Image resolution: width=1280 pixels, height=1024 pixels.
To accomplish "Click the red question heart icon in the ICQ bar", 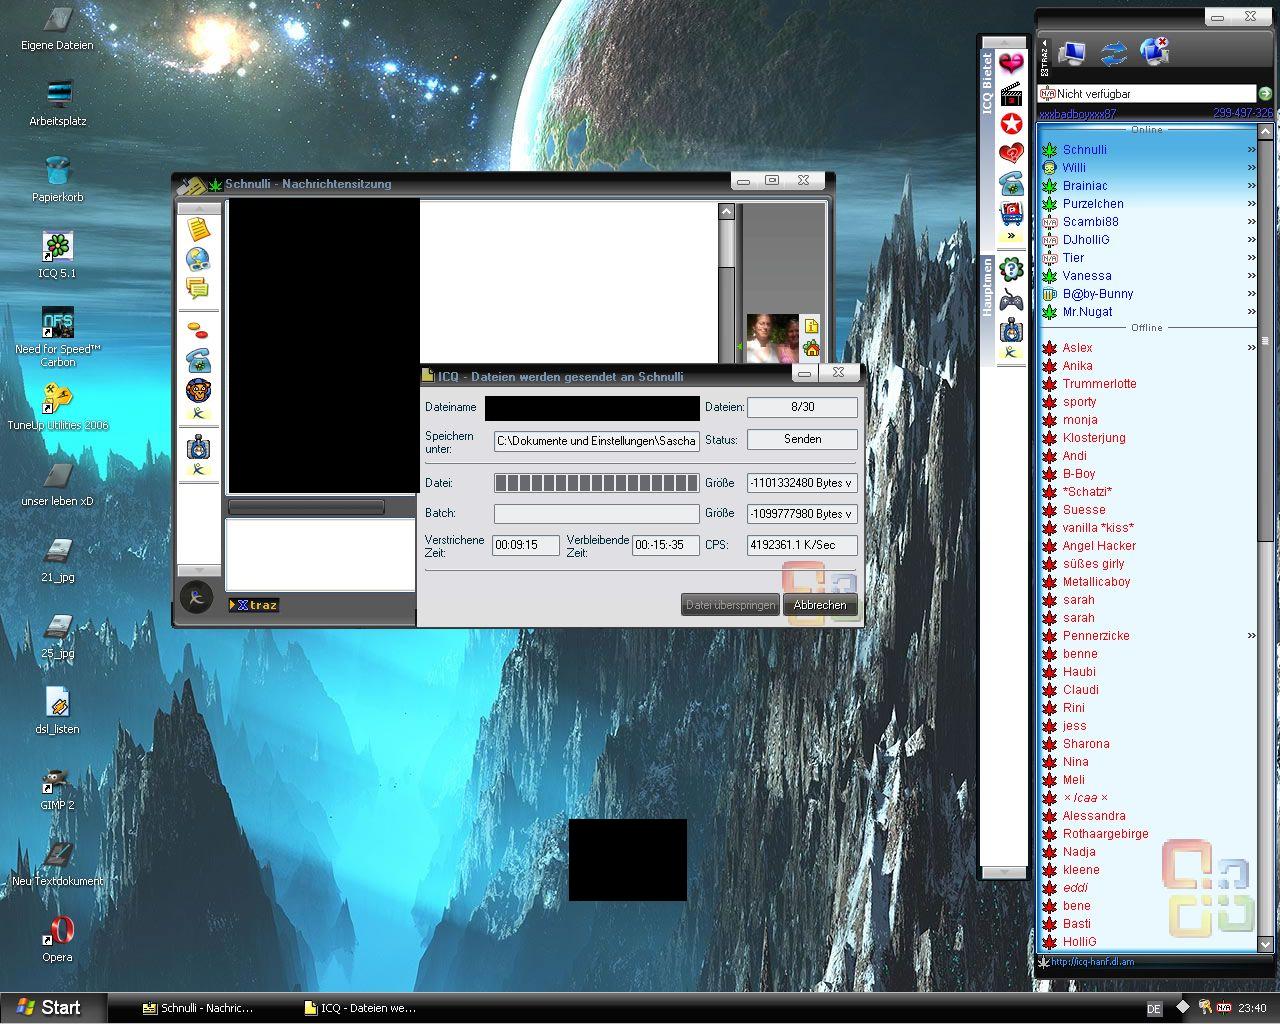I will tap(1011, 154).
